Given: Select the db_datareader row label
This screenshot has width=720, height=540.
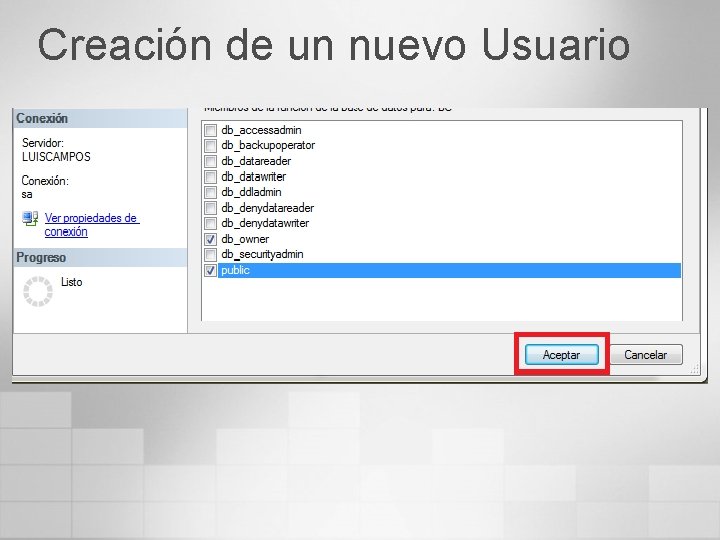Looking at the screenshot, I should 256,161.
